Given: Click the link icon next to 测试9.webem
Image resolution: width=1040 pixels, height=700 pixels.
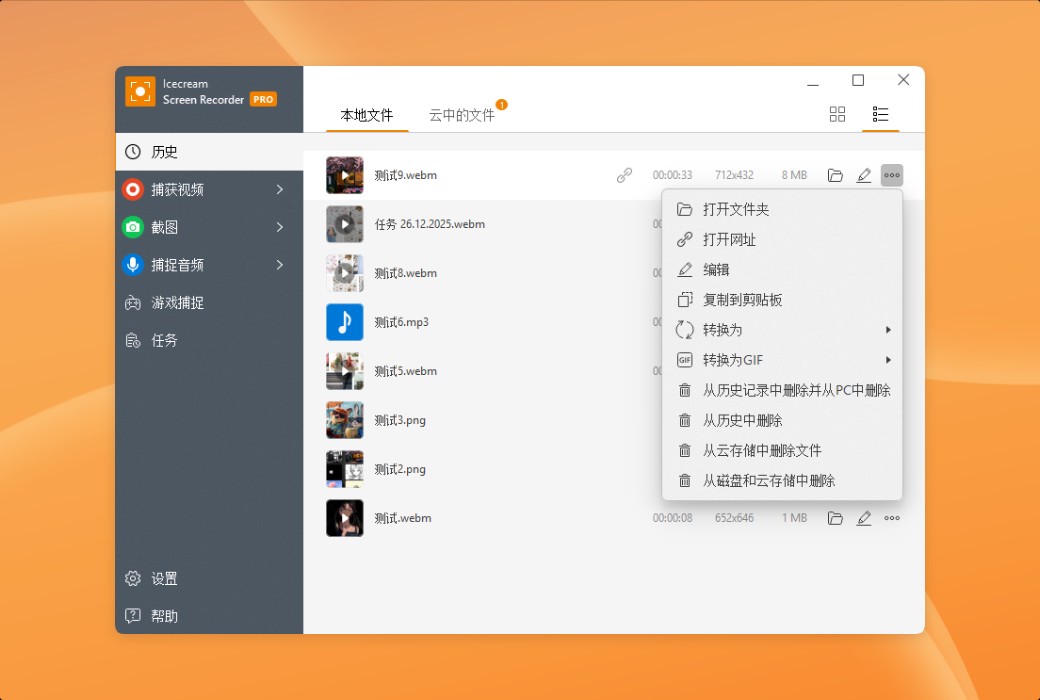Looking at the screenshot, I should (x=624, y=174).
